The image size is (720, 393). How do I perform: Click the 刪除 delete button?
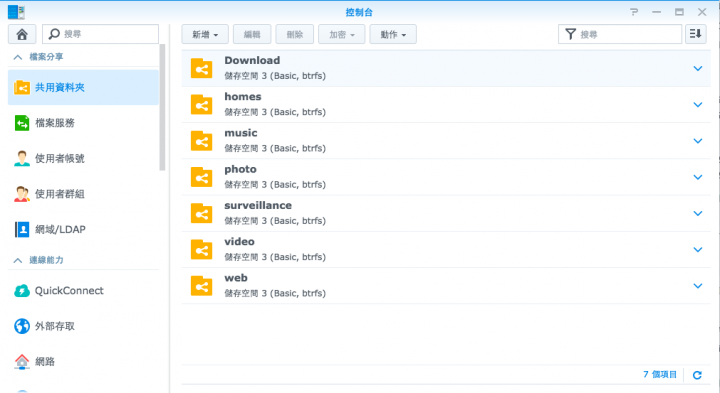tap(295, 34)
